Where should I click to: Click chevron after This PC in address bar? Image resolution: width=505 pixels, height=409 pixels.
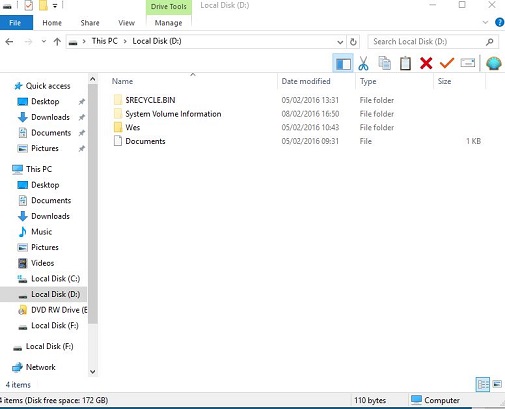(125, 41)
